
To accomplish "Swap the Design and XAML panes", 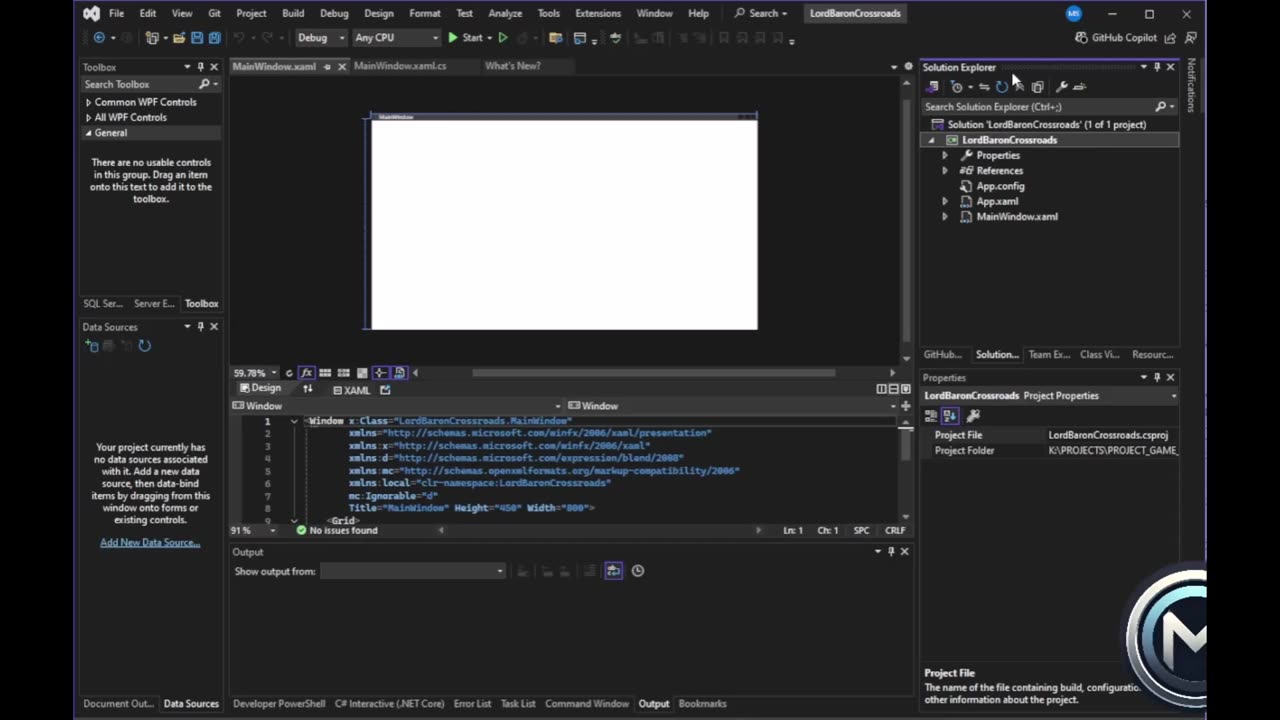I will coord(308,389).
